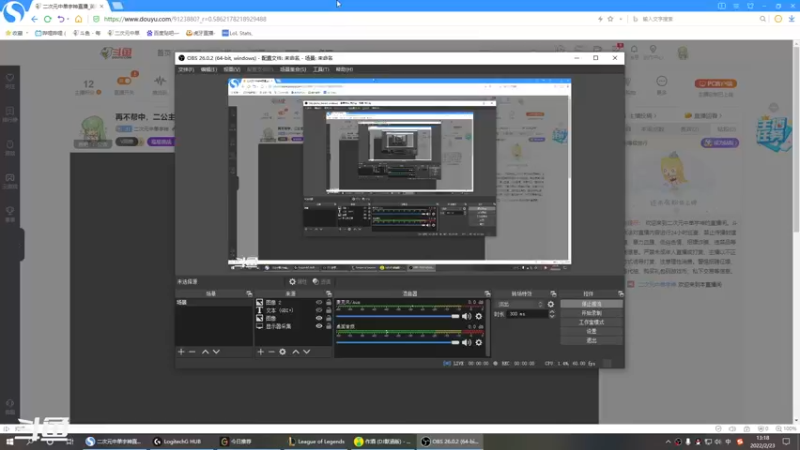Image resolution: width=800 pixels, height=450 pixels.
Task: Toggle visibility of the 显示器采集 source
Action: point(319,326)
